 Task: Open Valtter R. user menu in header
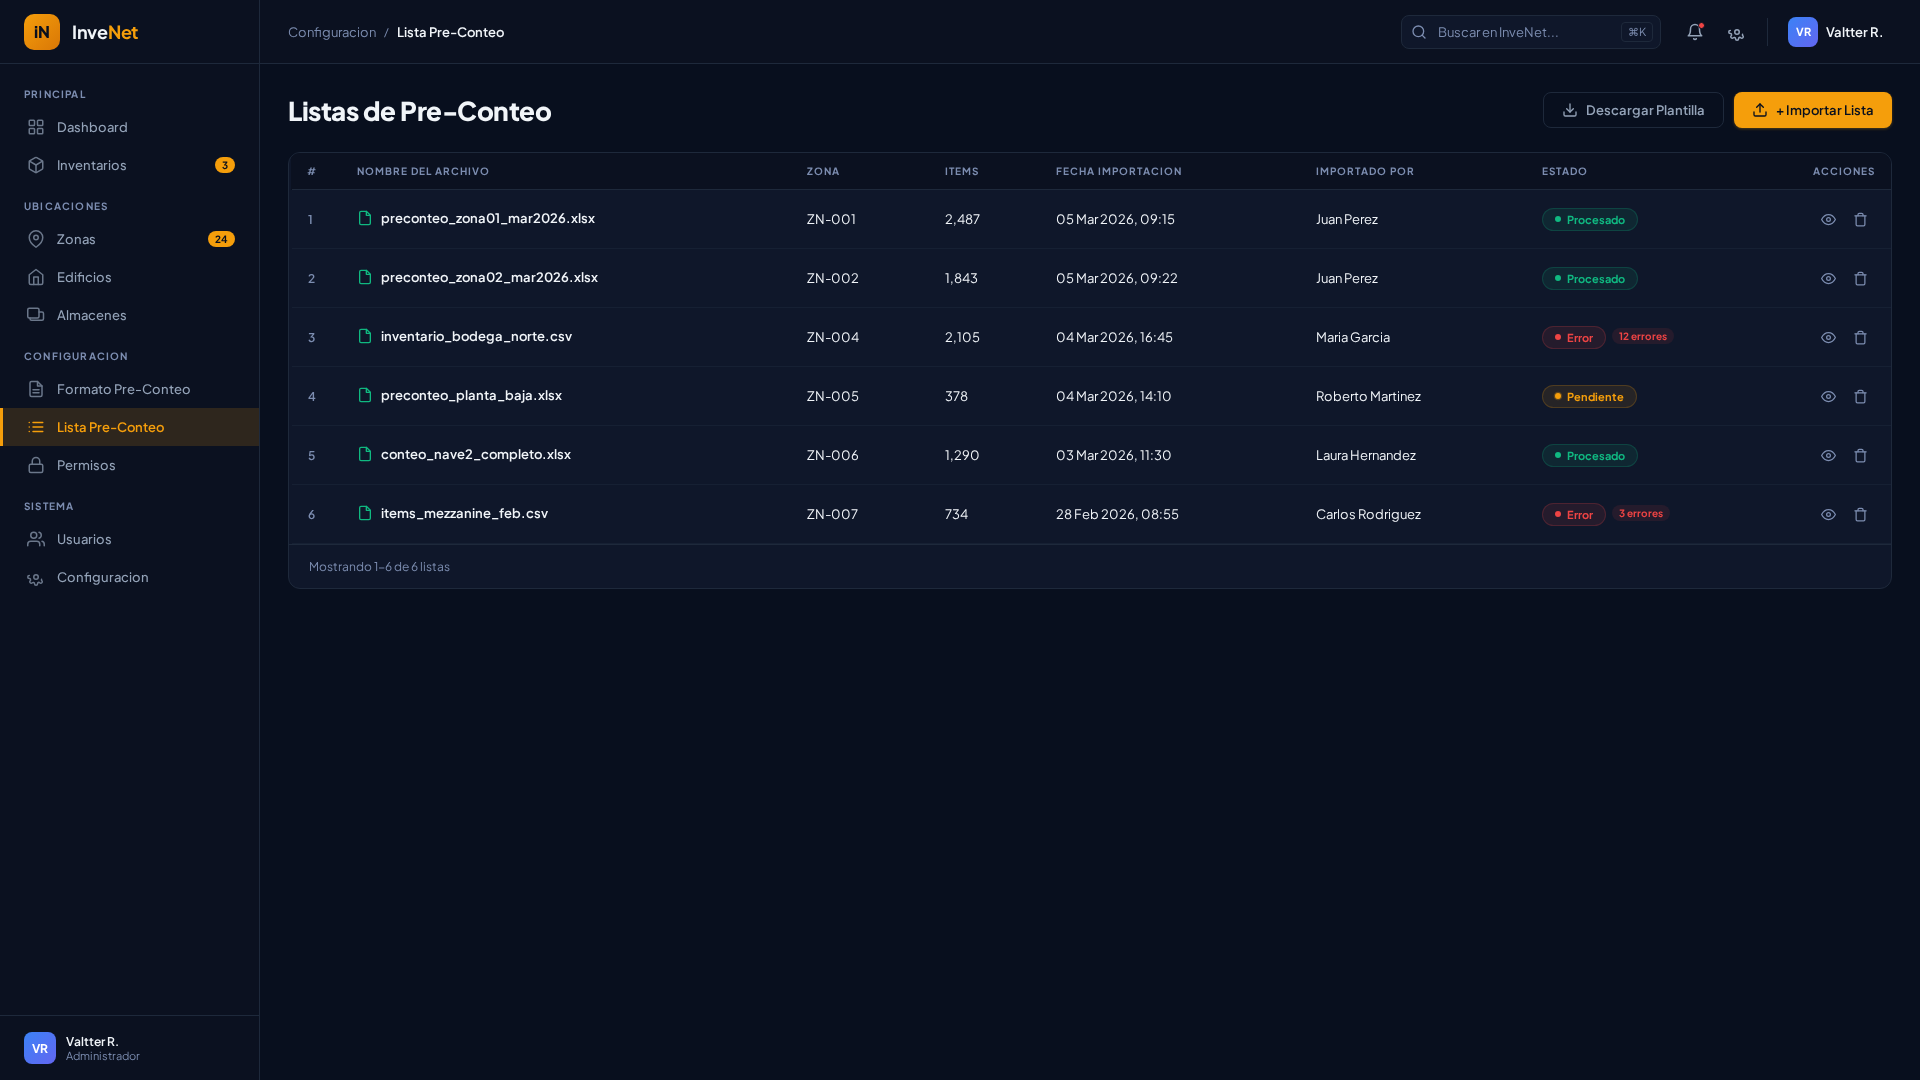1835,32
